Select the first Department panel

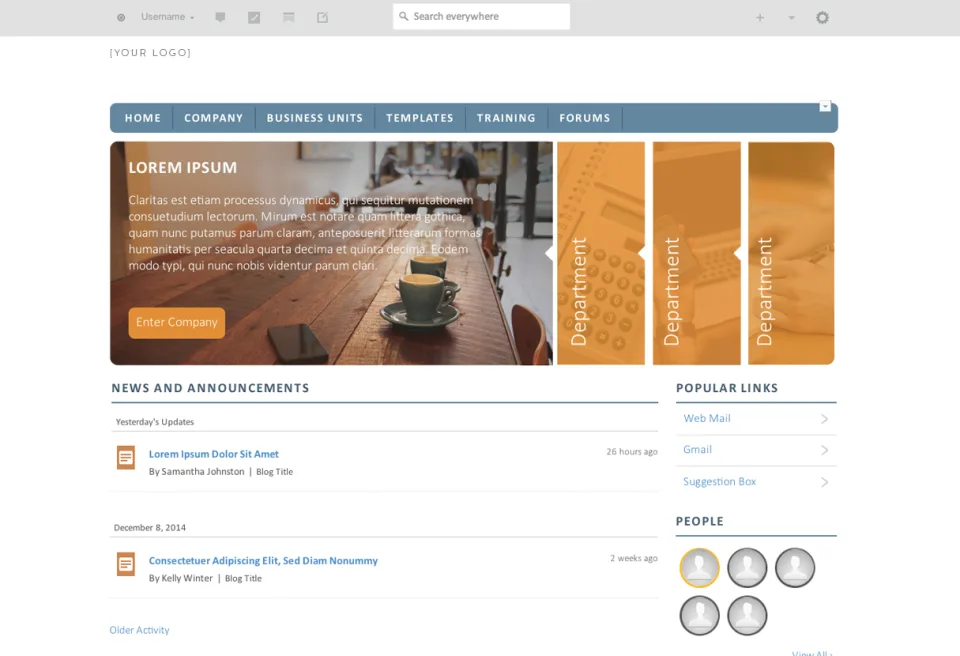click(601, 253)
